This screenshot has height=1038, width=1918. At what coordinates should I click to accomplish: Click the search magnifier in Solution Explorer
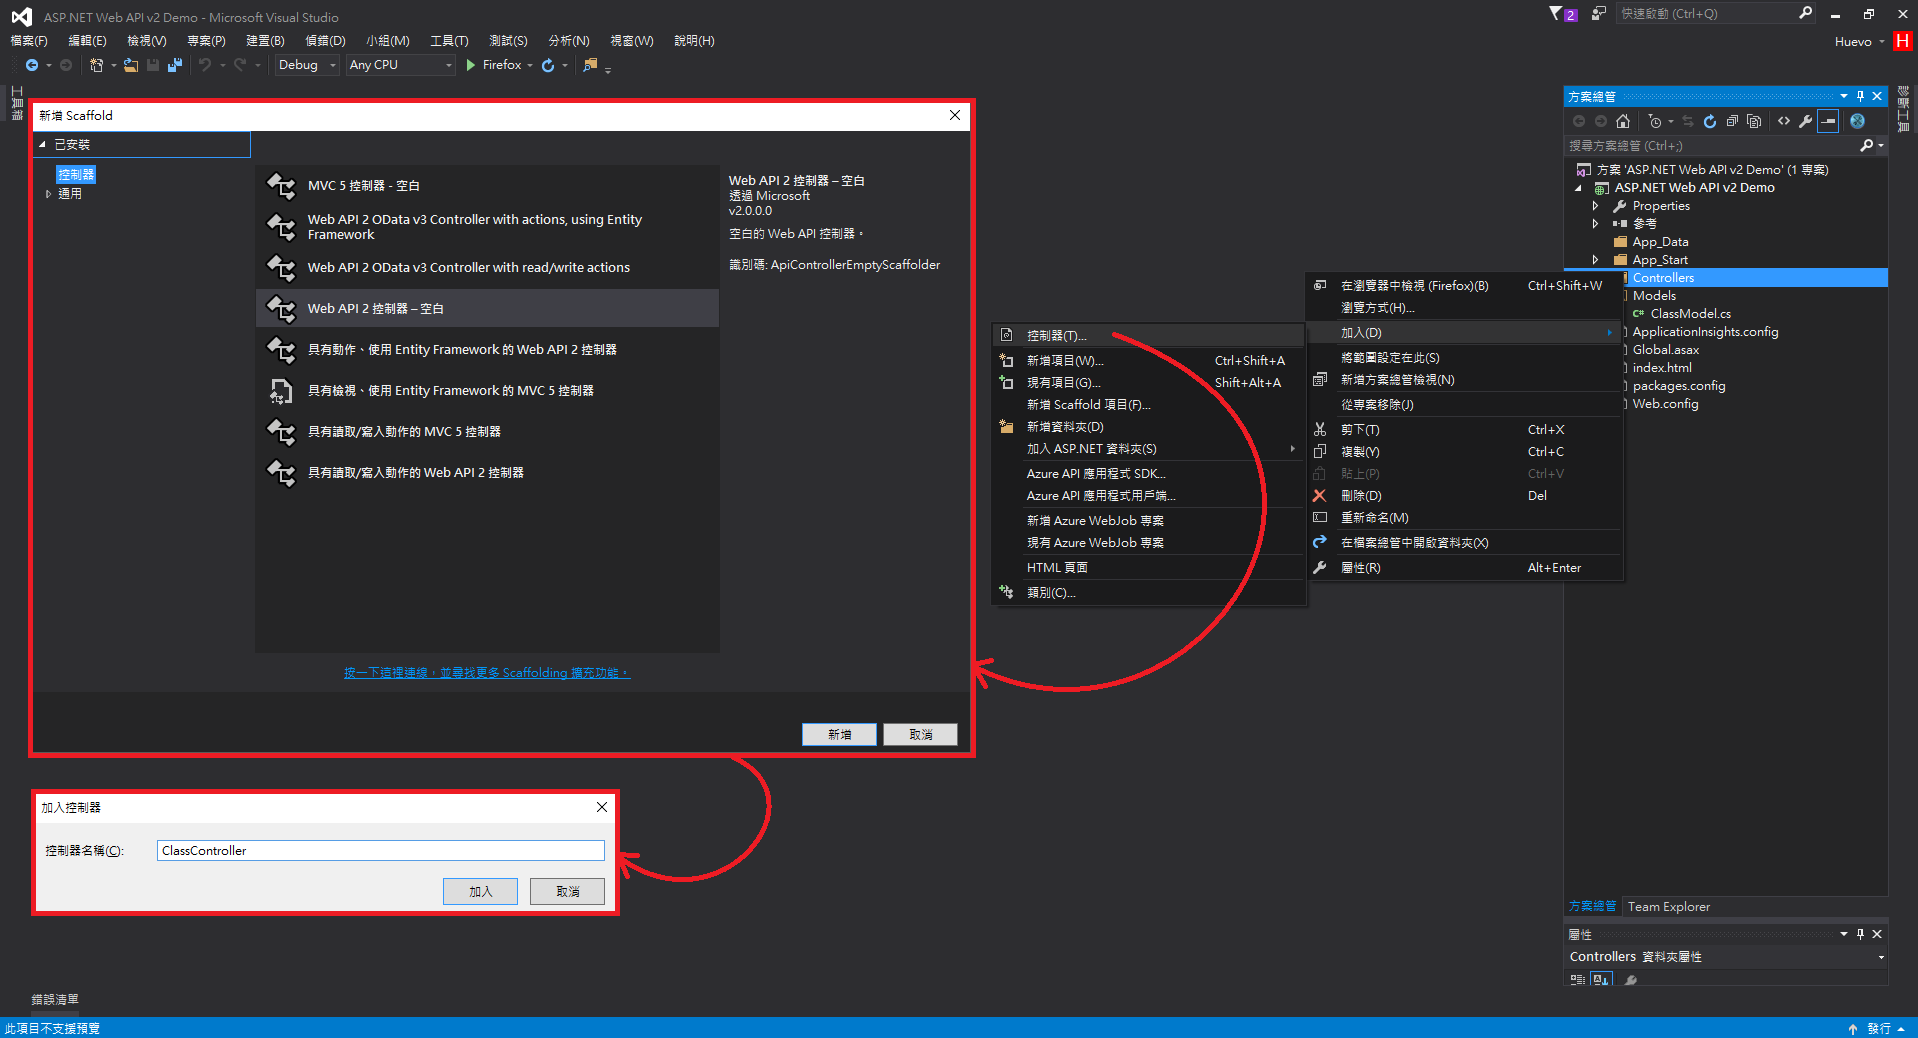(1866, 146)
